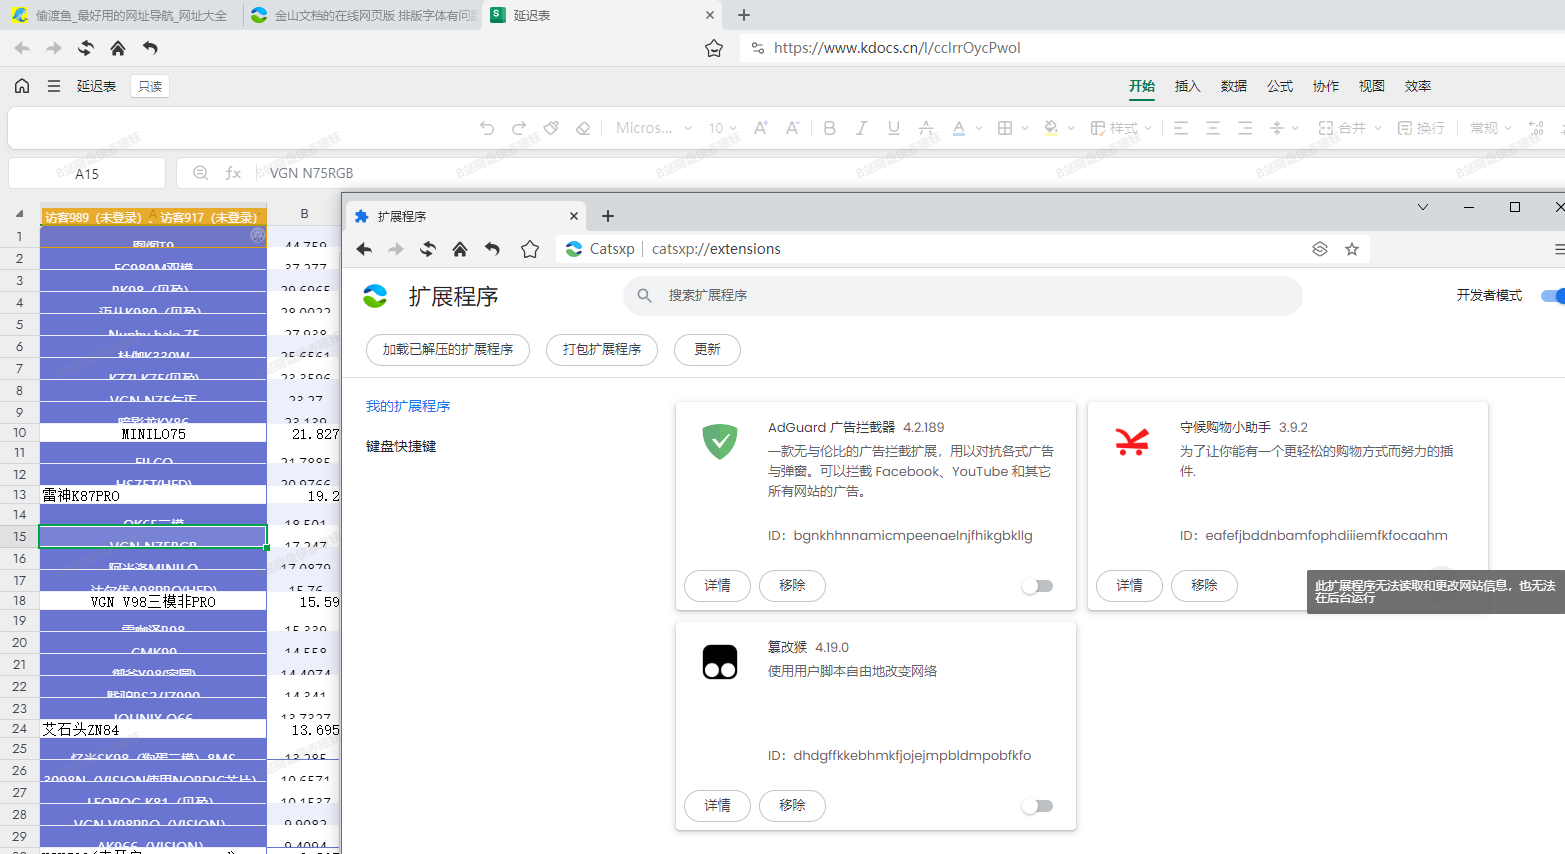The width and height of the screenshot is (1565, 854).
Task: Click the 更新 button in extensions page
Action: pos(707,350)
